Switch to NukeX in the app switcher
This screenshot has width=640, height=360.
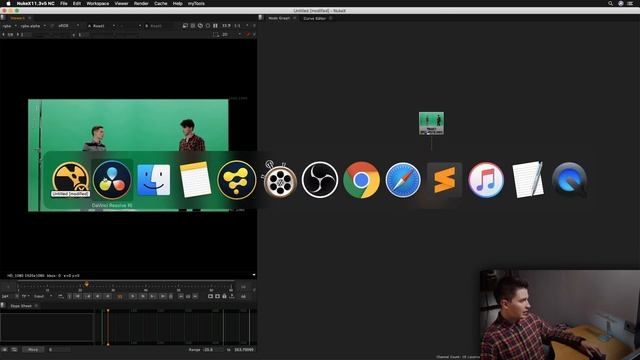[x=70, y=180]
